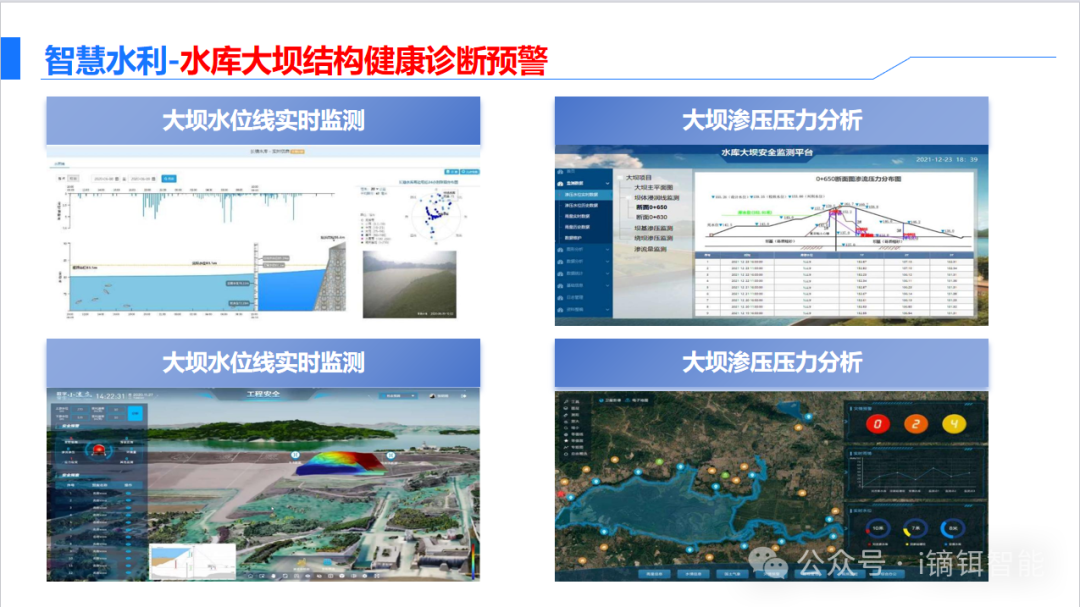Click the 10米 water level ring gauge
Screen dimensions: 1080x607
click(878, 528)
